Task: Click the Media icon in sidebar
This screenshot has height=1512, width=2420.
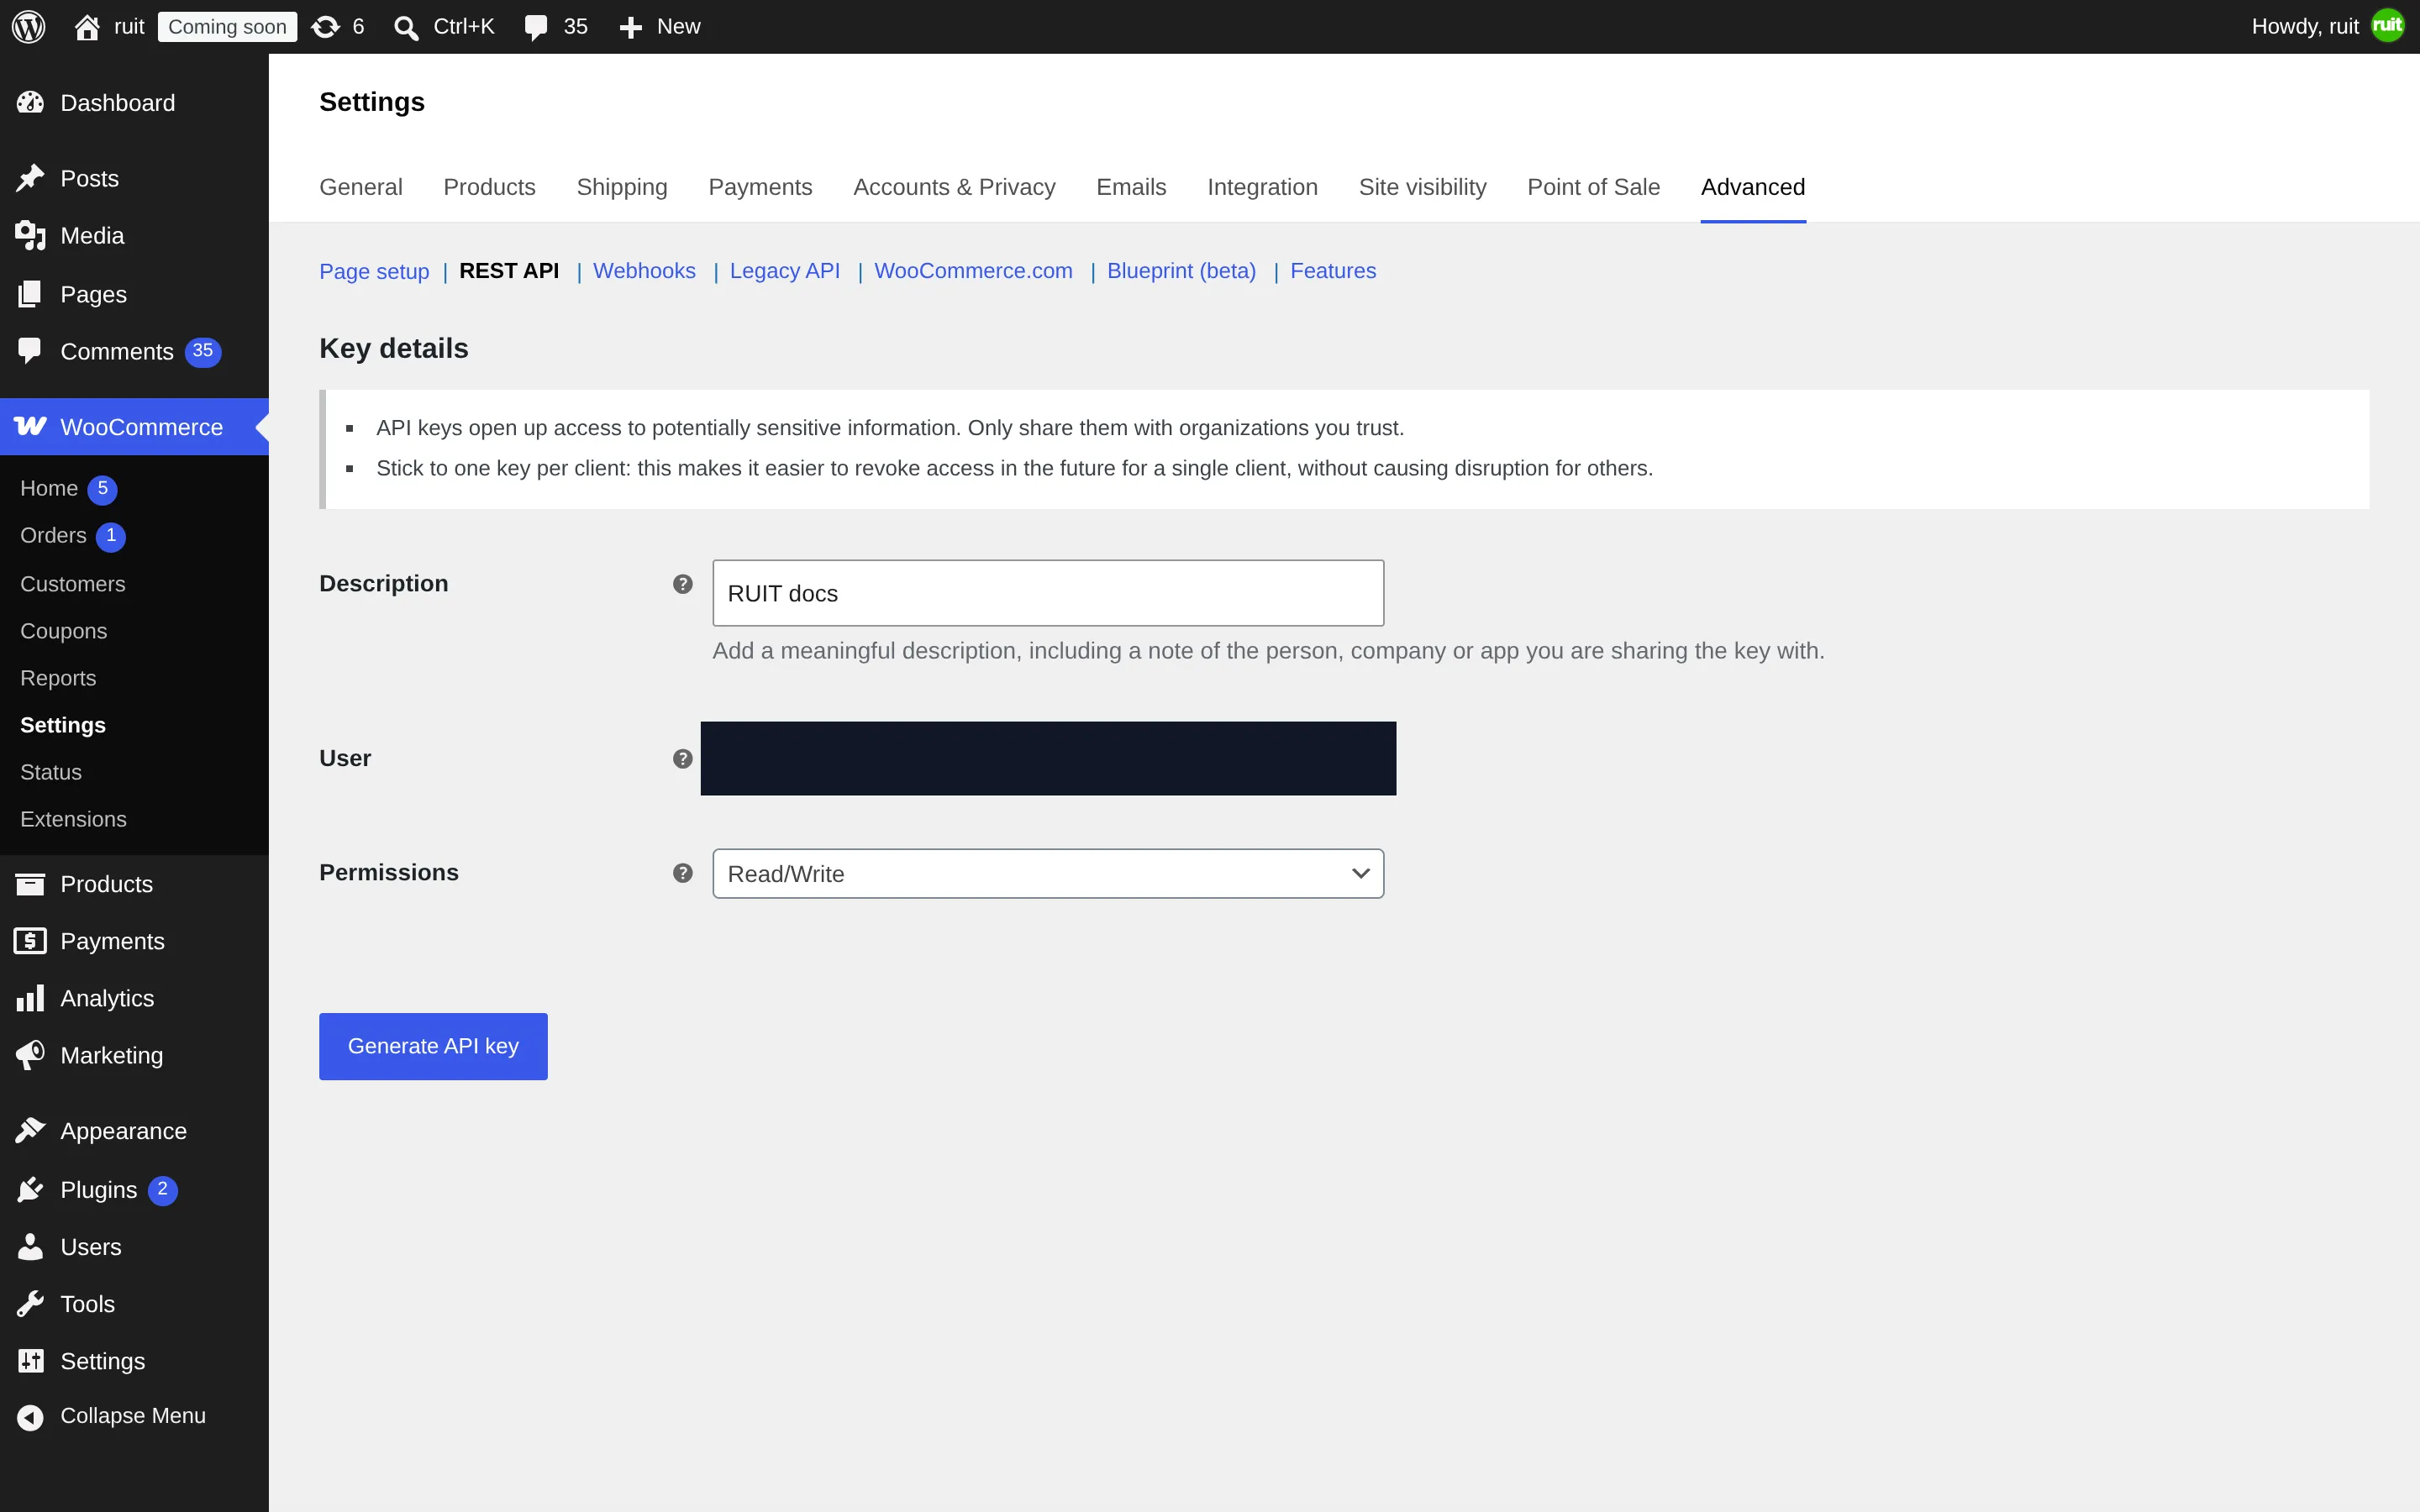Action: [30, 236]
